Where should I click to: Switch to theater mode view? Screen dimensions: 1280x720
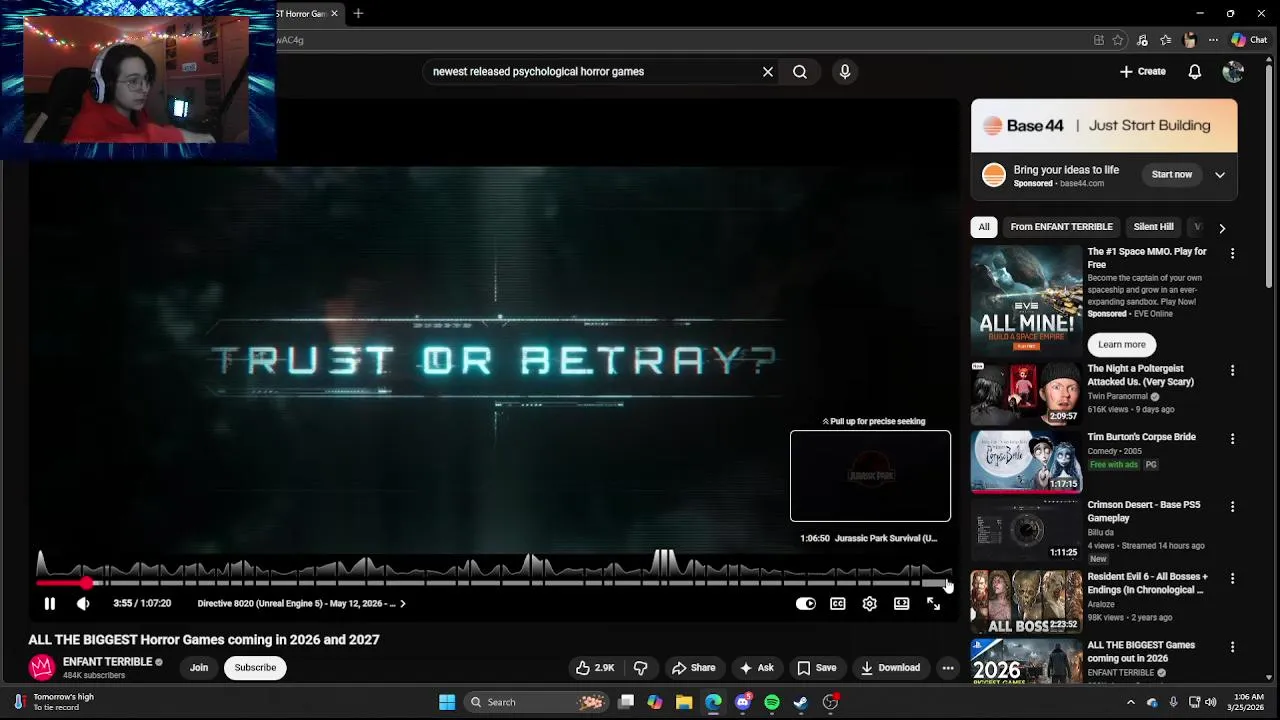click(901, 603)
